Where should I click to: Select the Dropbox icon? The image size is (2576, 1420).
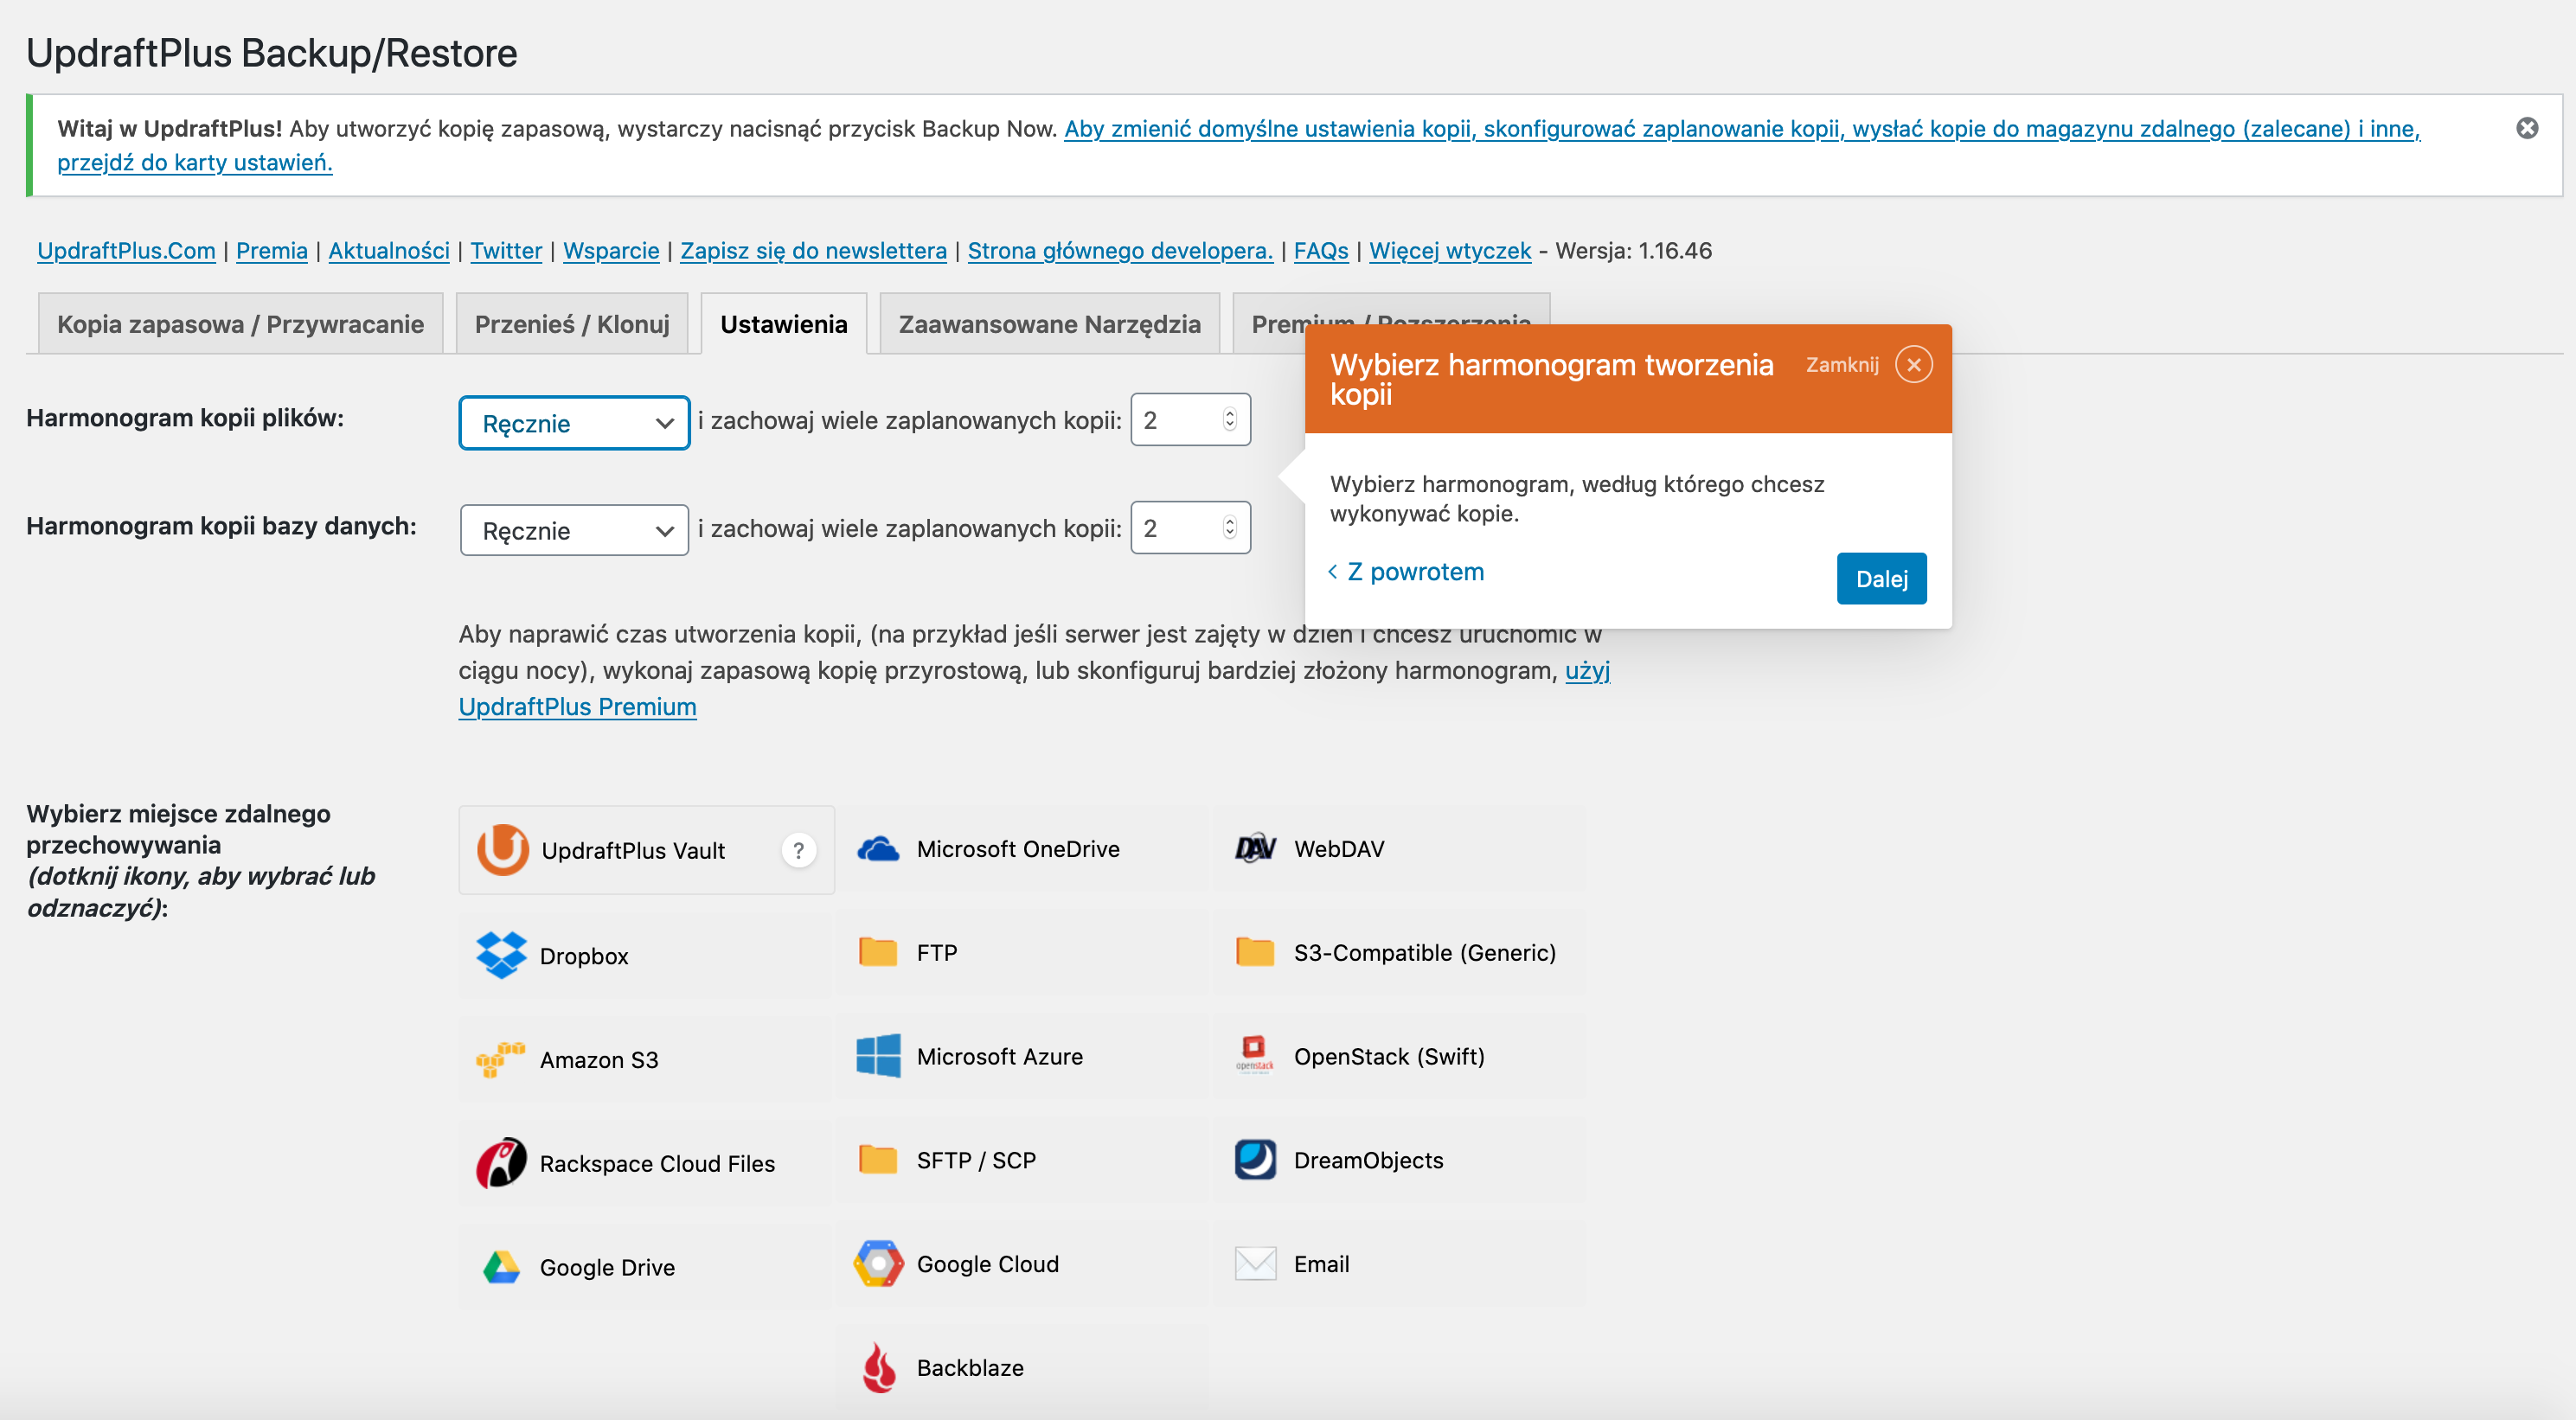tap(502, 955)
